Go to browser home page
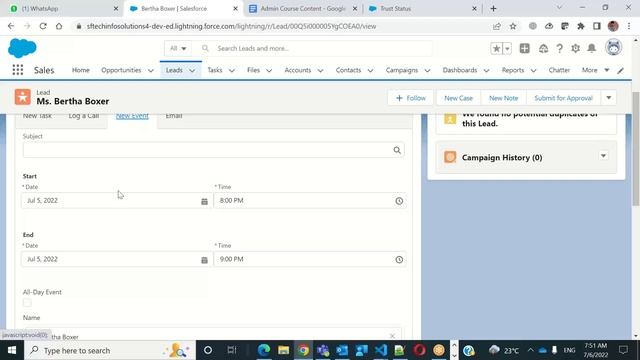The image size is (640, 360). point(59,26)
